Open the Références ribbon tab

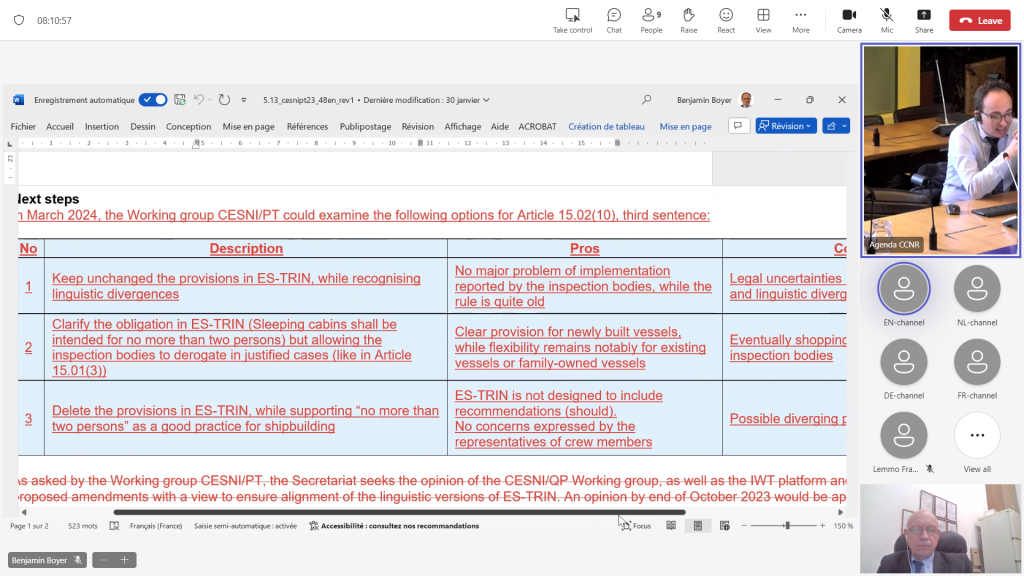[307, 127]
